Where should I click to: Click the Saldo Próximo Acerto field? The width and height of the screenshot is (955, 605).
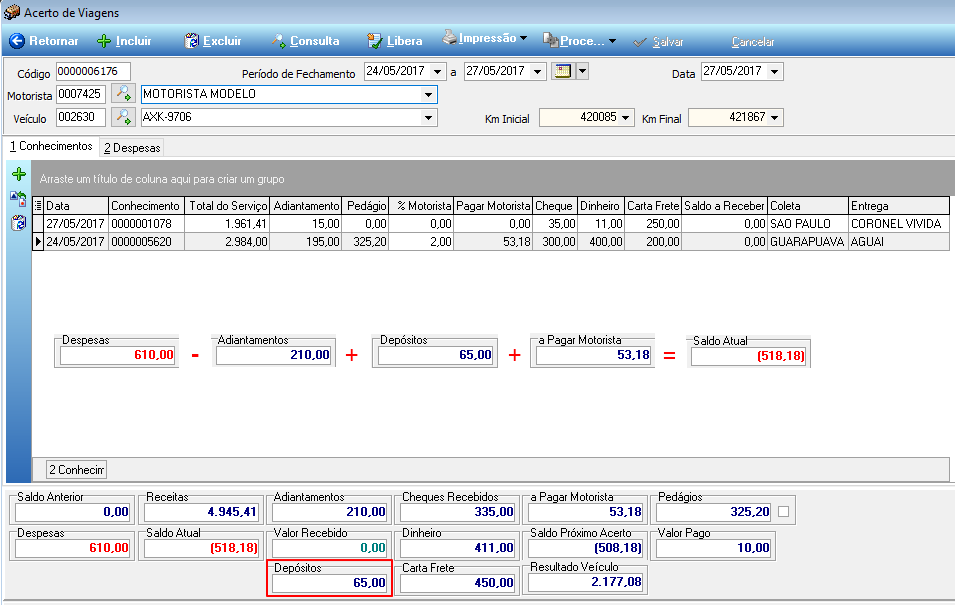586,548
